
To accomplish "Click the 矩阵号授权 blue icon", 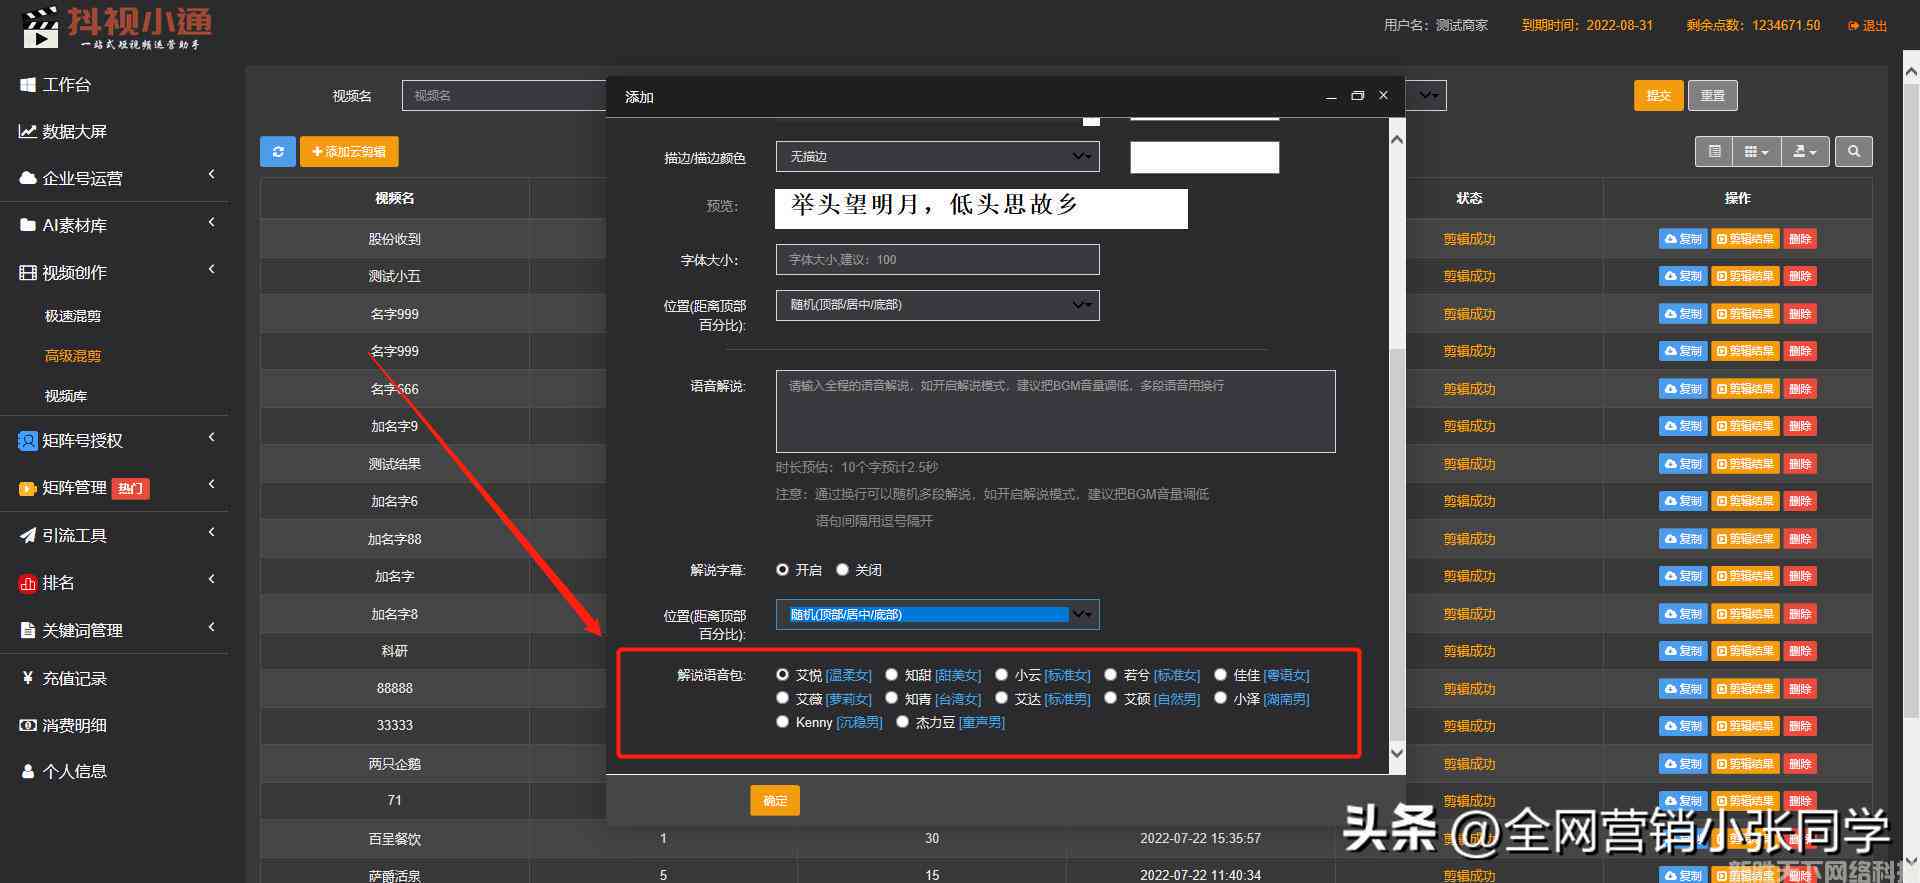I will [28, 441].
